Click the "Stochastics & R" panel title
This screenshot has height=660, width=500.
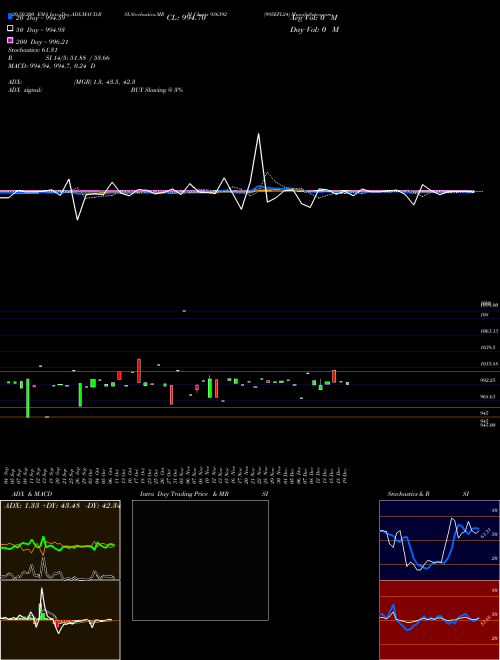pos(408,494)
